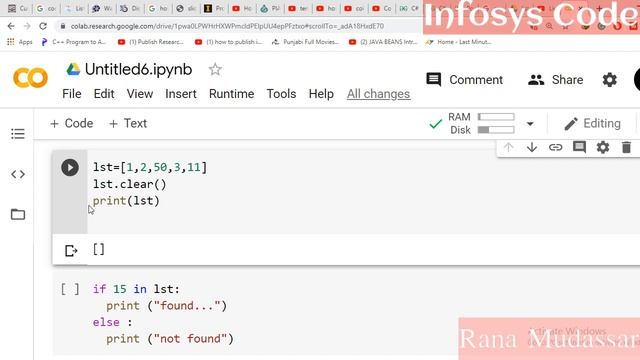Add a new Text cell
The image size is (640, 360).
pos(128,123)
